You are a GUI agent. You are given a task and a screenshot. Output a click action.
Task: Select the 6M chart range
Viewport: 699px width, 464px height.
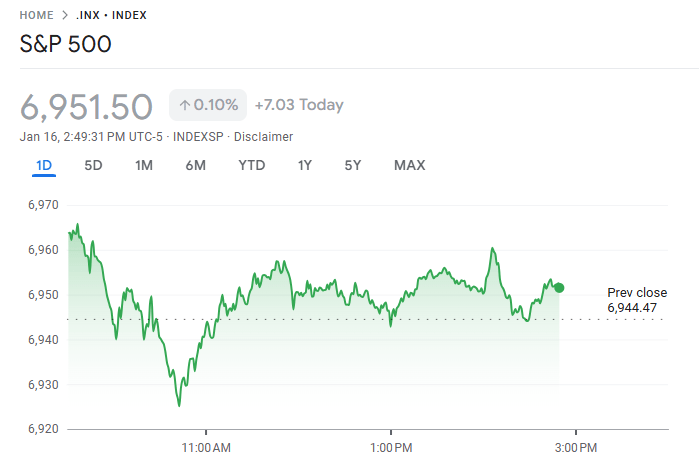pos(195,165)
